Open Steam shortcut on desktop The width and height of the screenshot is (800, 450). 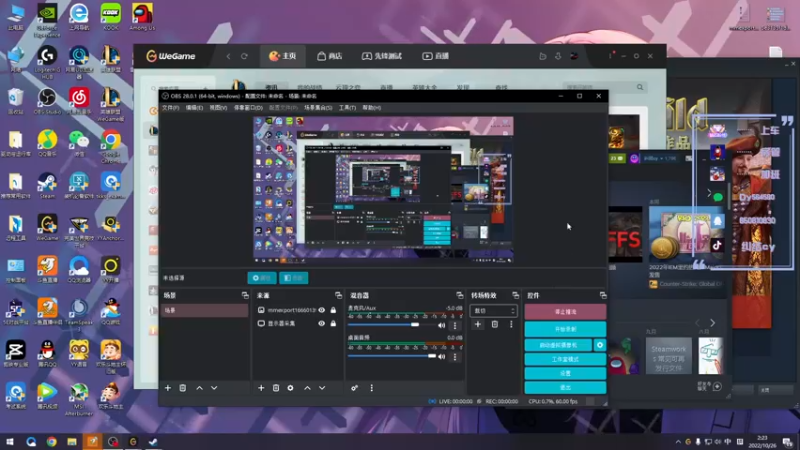pyautogui.click(x=47, y=186)
